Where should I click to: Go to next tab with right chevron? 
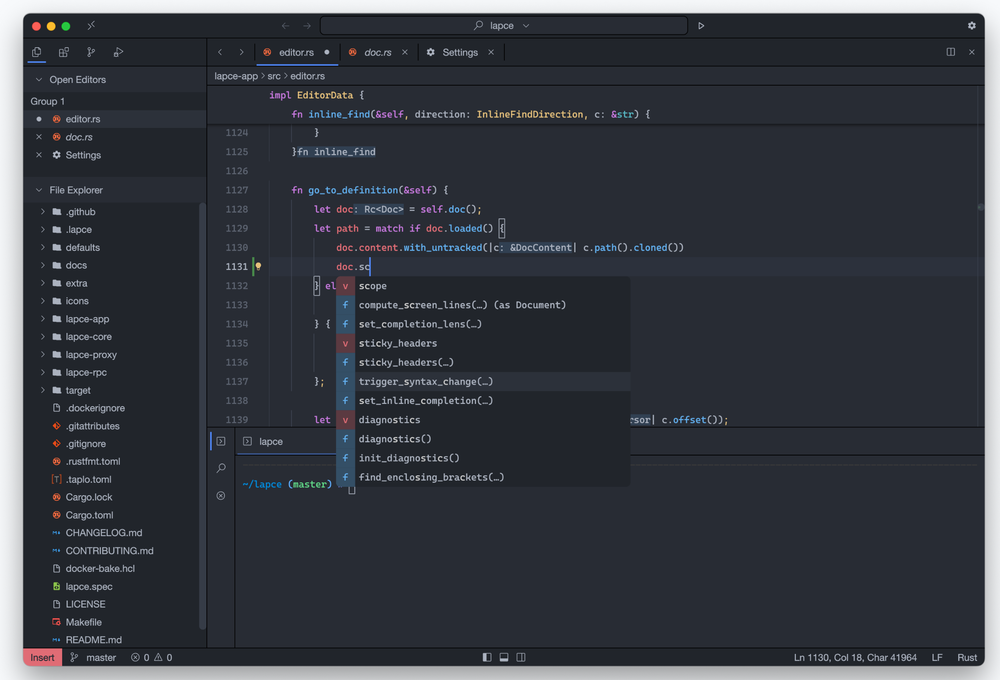241,52
